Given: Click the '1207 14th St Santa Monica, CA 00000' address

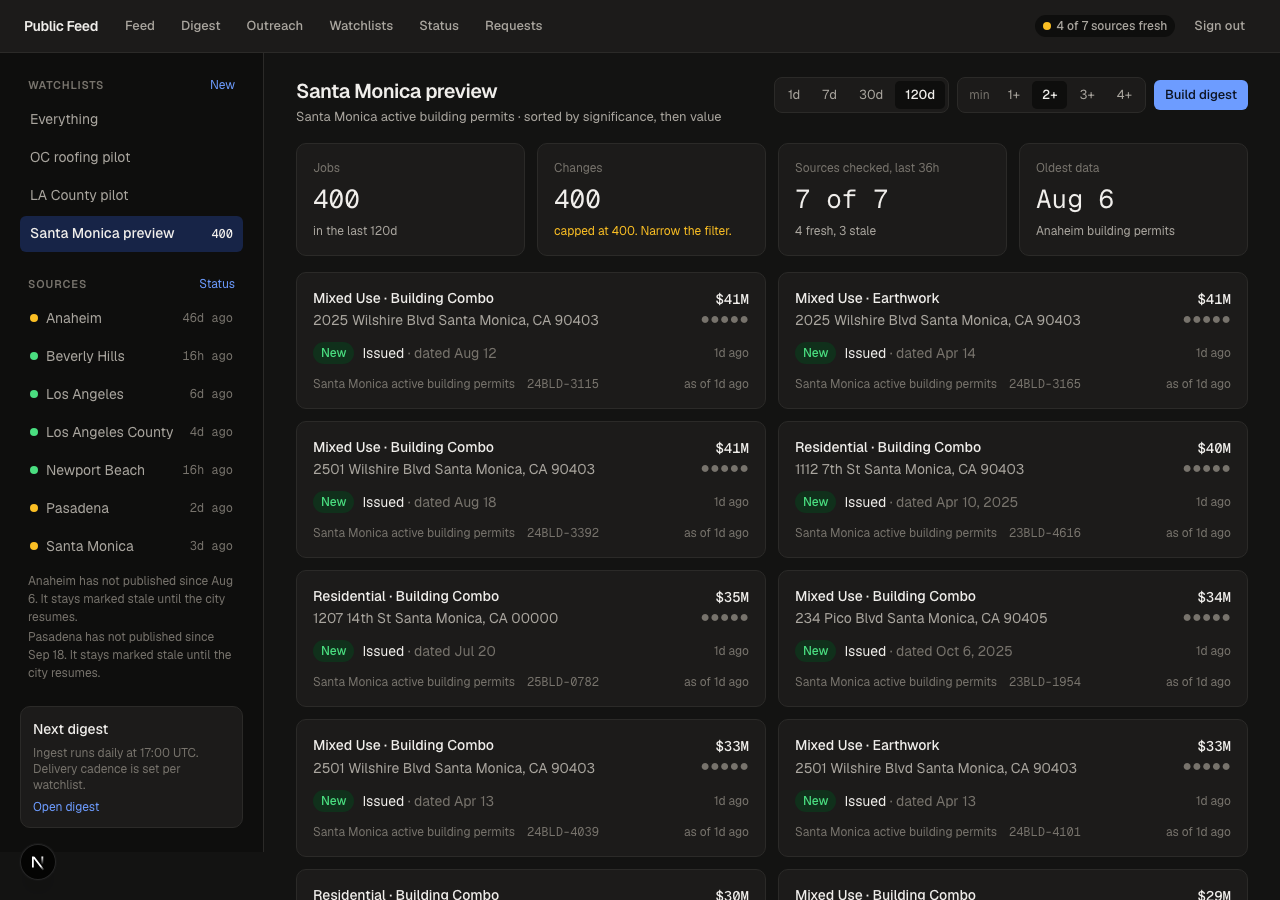Looking at the screenshot, I should pos(436,618).
